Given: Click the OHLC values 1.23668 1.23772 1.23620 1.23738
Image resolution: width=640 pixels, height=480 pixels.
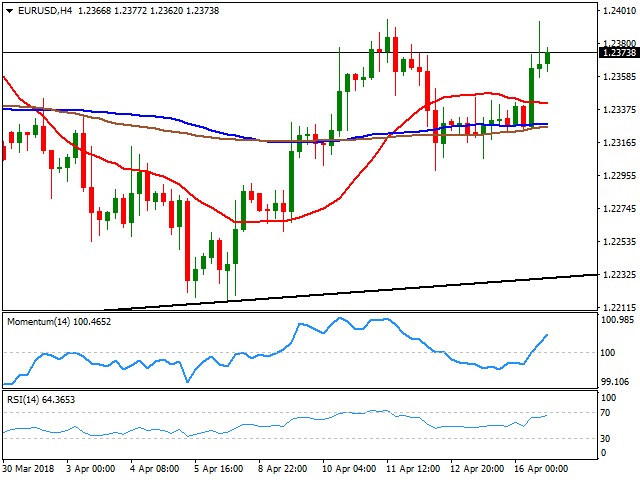Looking at the screenshot, I should [149, 11].
